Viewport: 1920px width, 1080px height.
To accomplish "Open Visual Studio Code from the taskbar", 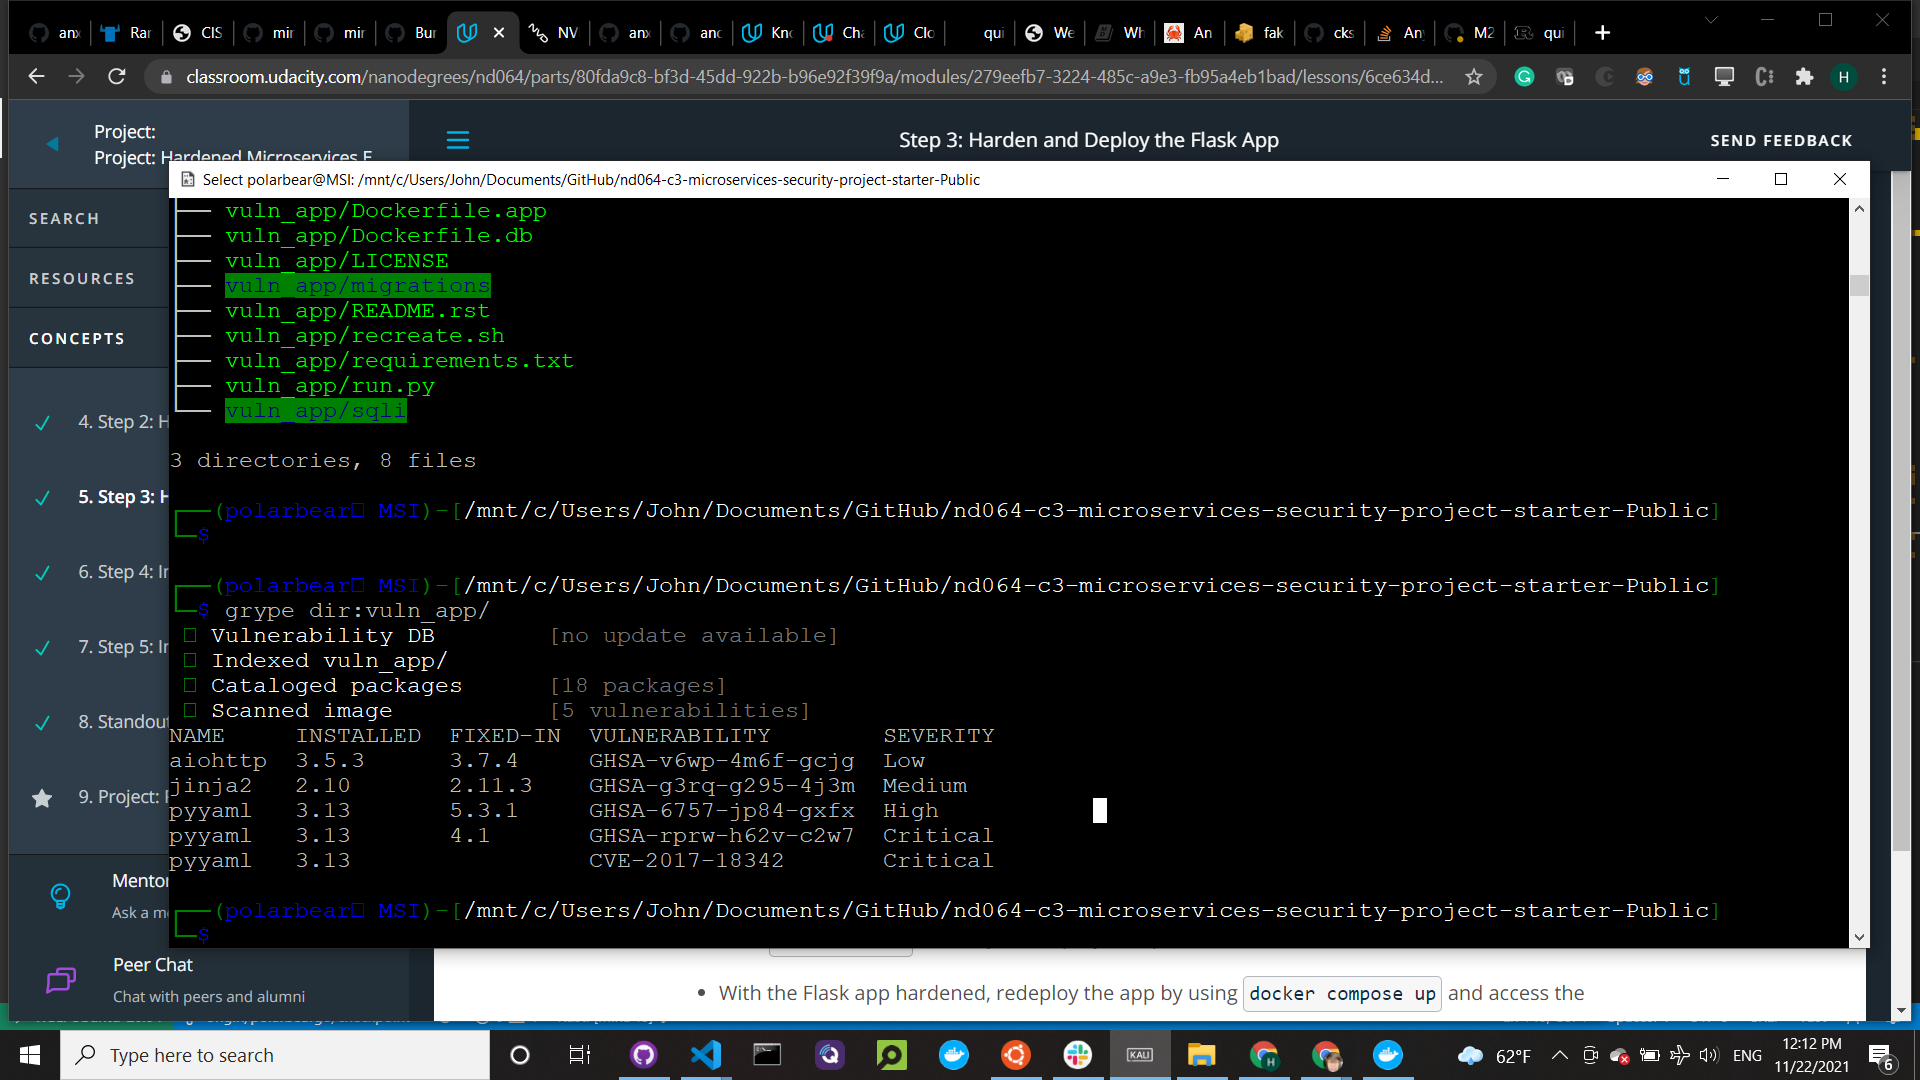I will tap(706, 1055).
